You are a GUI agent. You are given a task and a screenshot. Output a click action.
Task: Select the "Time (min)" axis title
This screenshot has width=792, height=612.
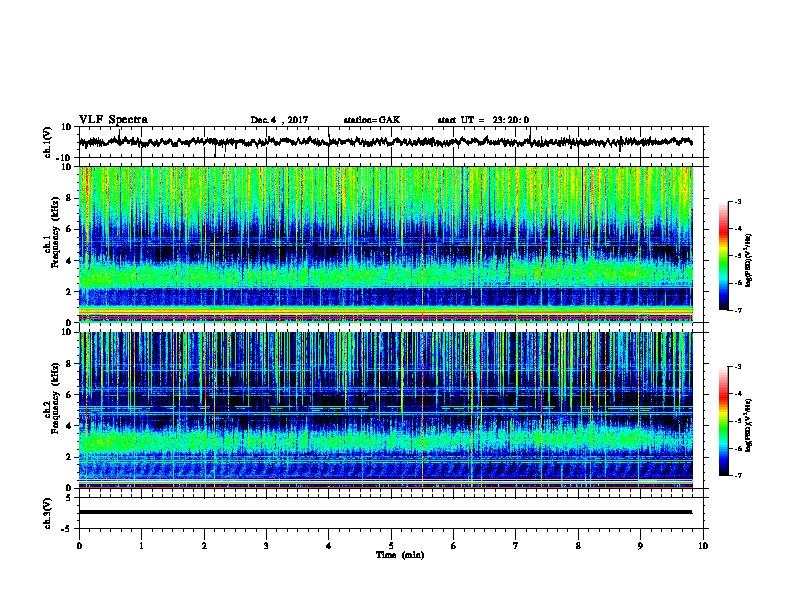[x=400, y=555]
